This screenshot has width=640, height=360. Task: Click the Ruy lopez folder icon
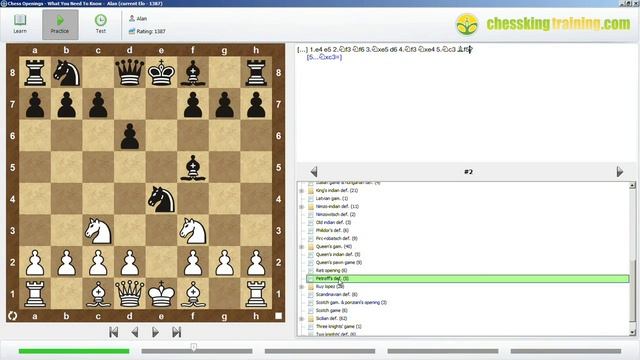tap(311, 287)
